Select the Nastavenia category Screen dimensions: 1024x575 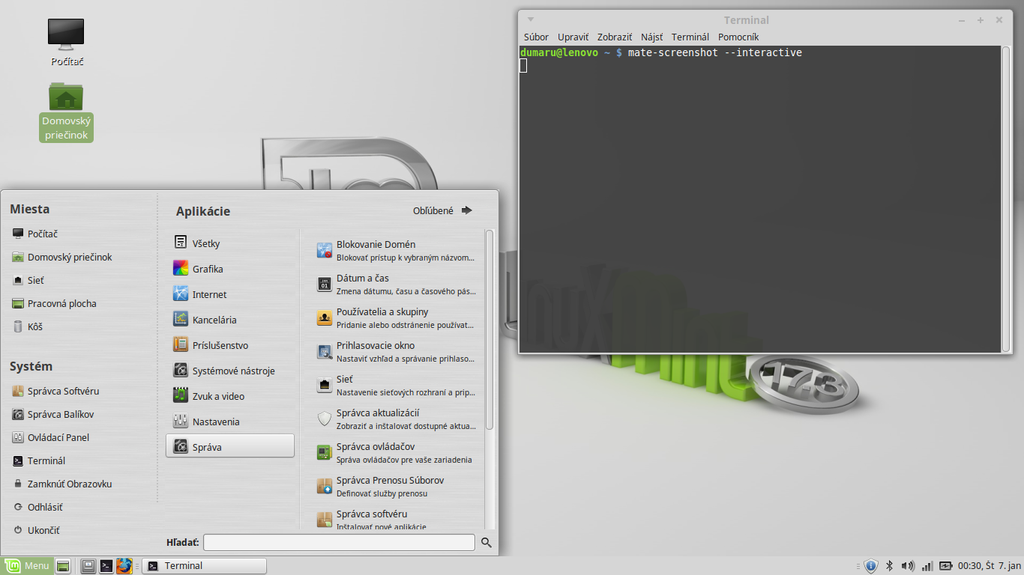pos(230,421)
